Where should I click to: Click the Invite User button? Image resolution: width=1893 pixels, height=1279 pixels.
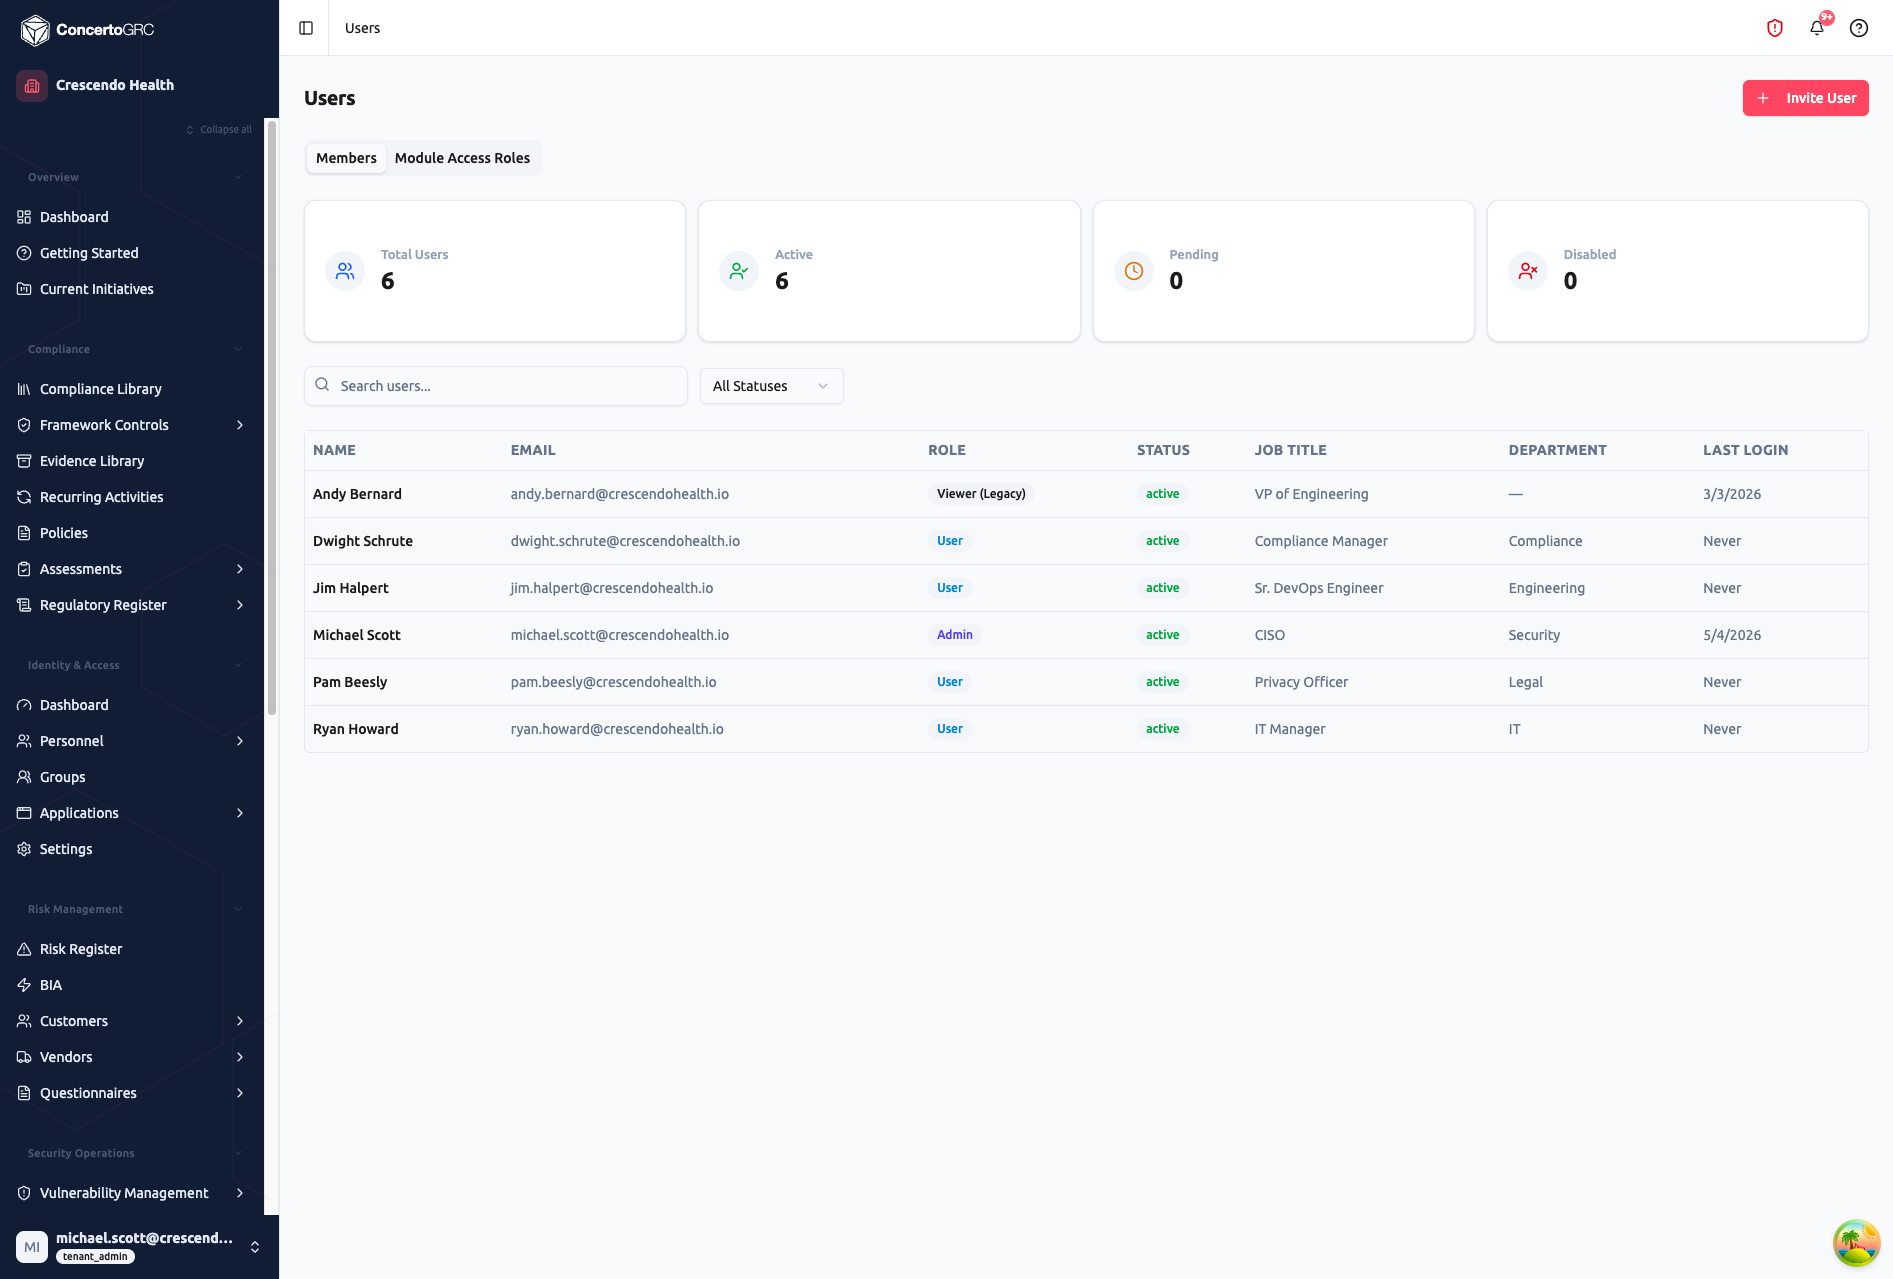pos(1805,98)
